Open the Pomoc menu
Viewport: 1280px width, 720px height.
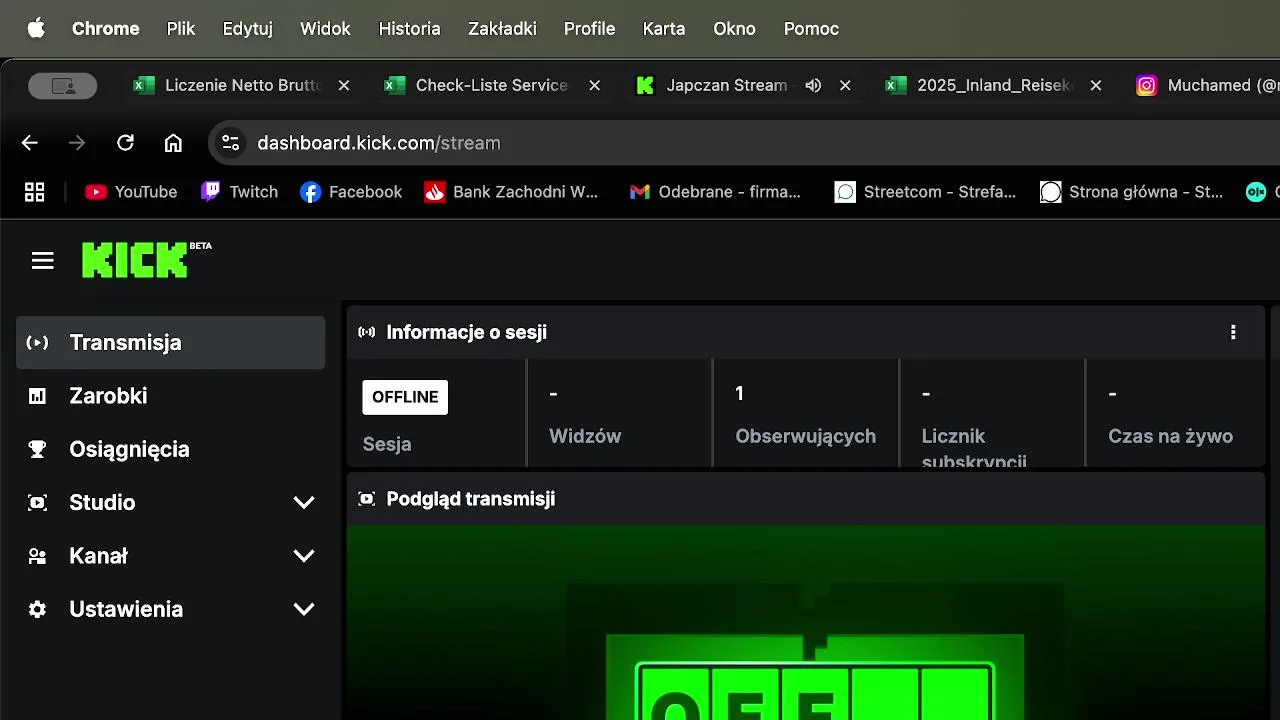click(811, 29)
